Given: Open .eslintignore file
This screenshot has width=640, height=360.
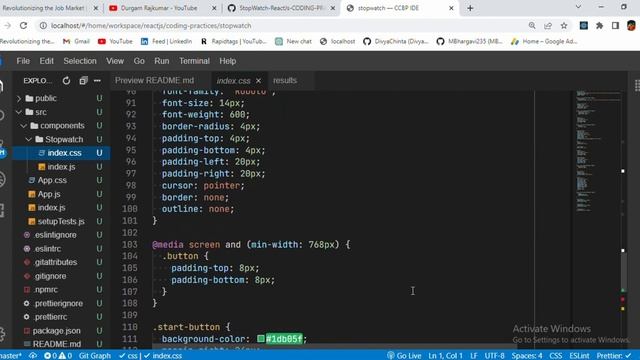Looking at the screenshot, I should point(55,235).
